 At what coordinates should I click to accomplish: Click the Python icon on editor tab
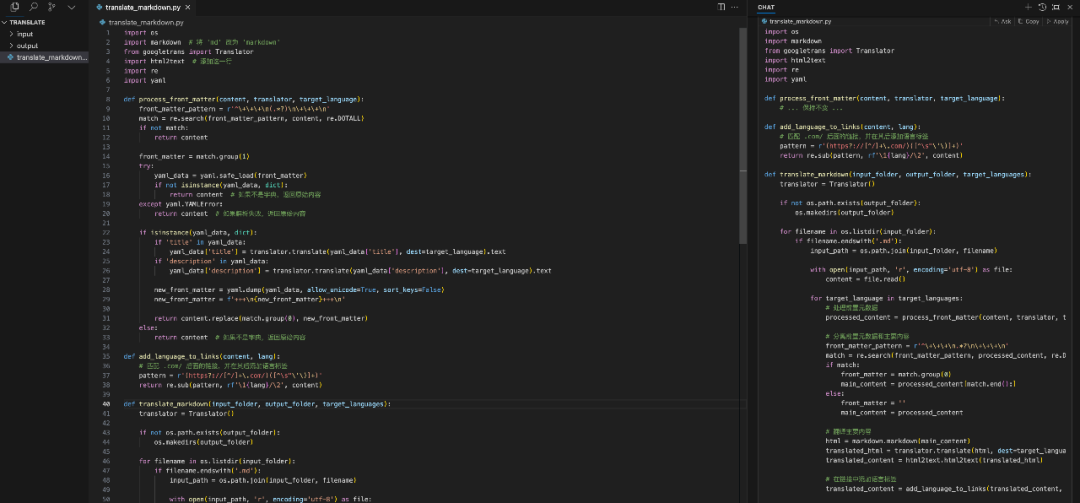point(99,7)
